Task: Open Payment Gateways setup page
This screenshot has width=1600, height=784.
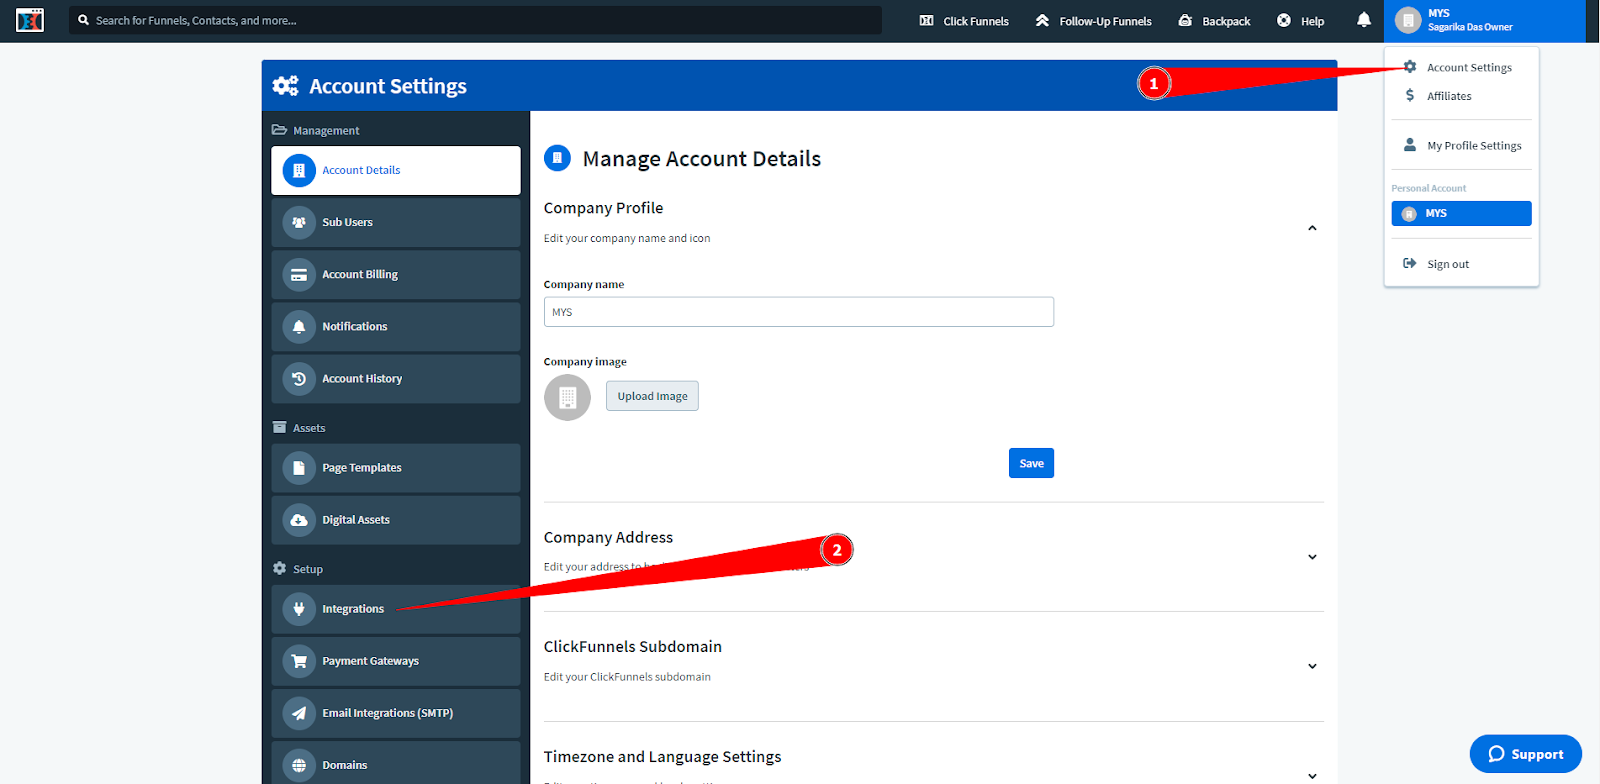Action: [x=396, y=661]
